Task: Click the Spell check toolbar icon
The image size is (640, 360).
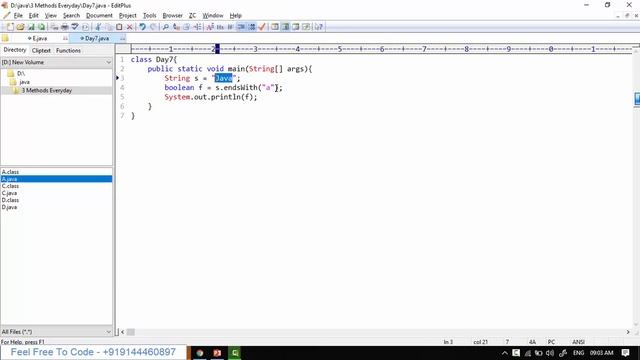Action: (x=75, y=27)
